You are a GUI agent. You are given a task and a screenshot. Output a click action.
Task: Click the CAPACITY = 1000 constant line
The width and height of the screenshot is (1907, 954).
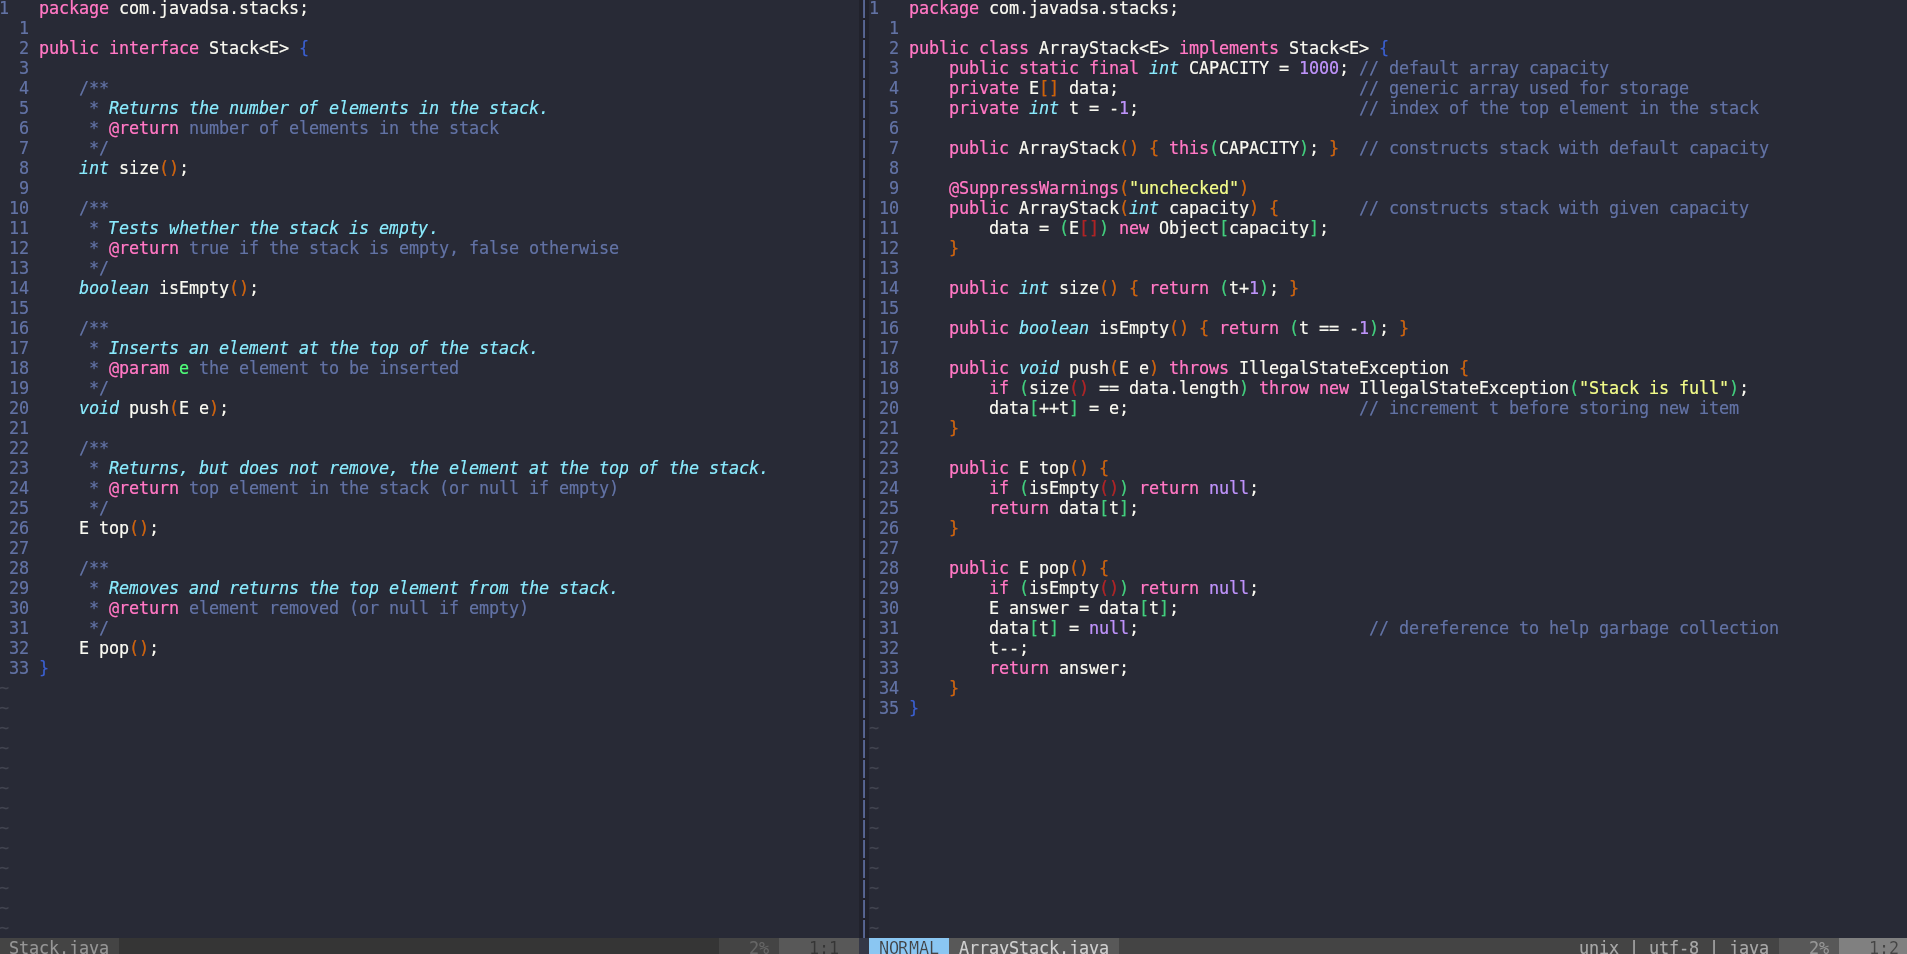[1149, 68]
